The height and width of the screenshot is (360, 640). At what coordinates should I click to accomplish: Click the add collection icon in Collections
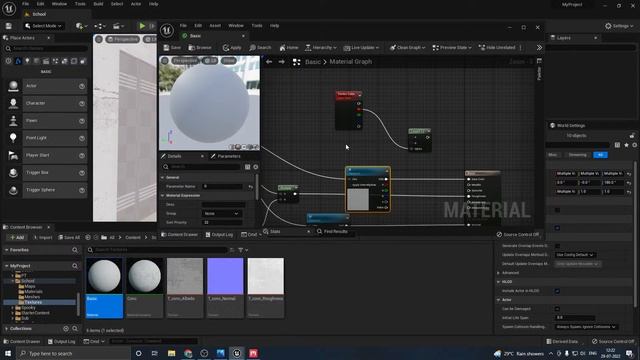[x=66, y=329]
